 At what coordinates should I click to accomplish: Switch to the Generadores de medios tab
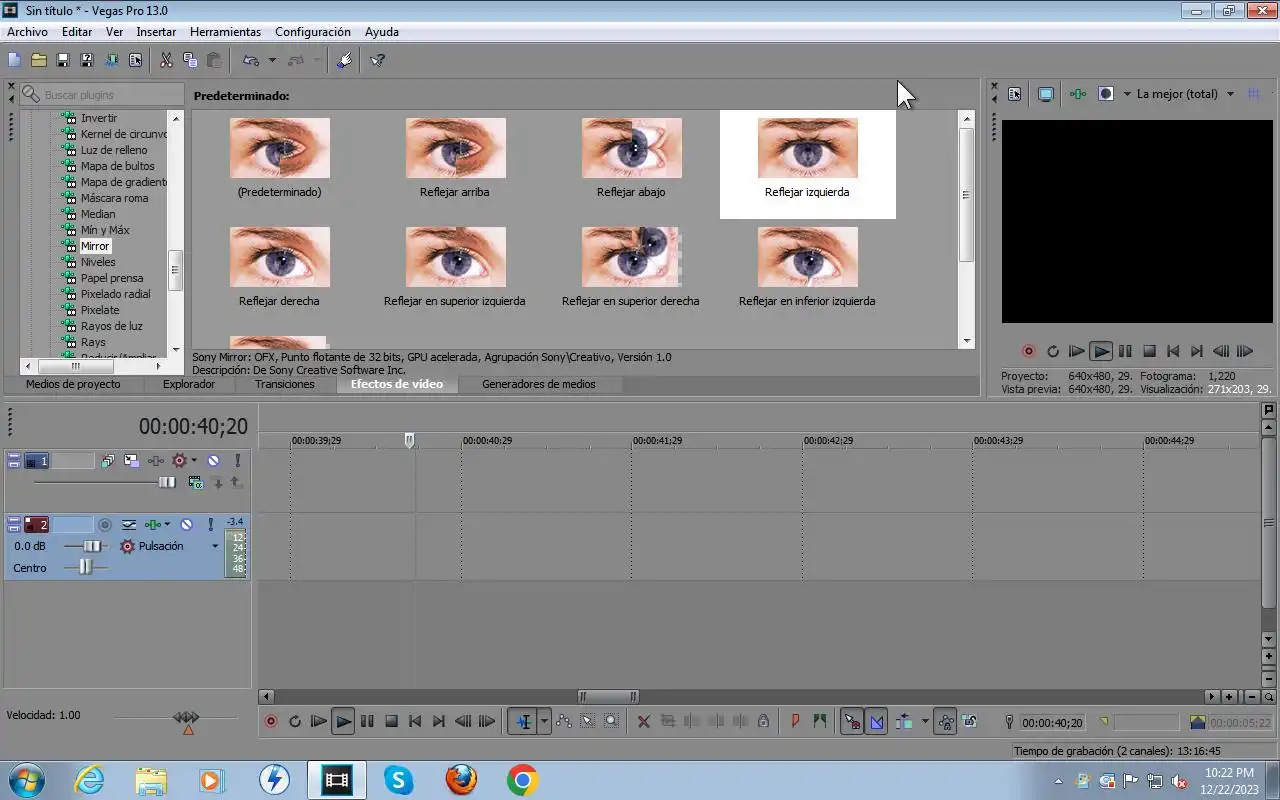539,384
